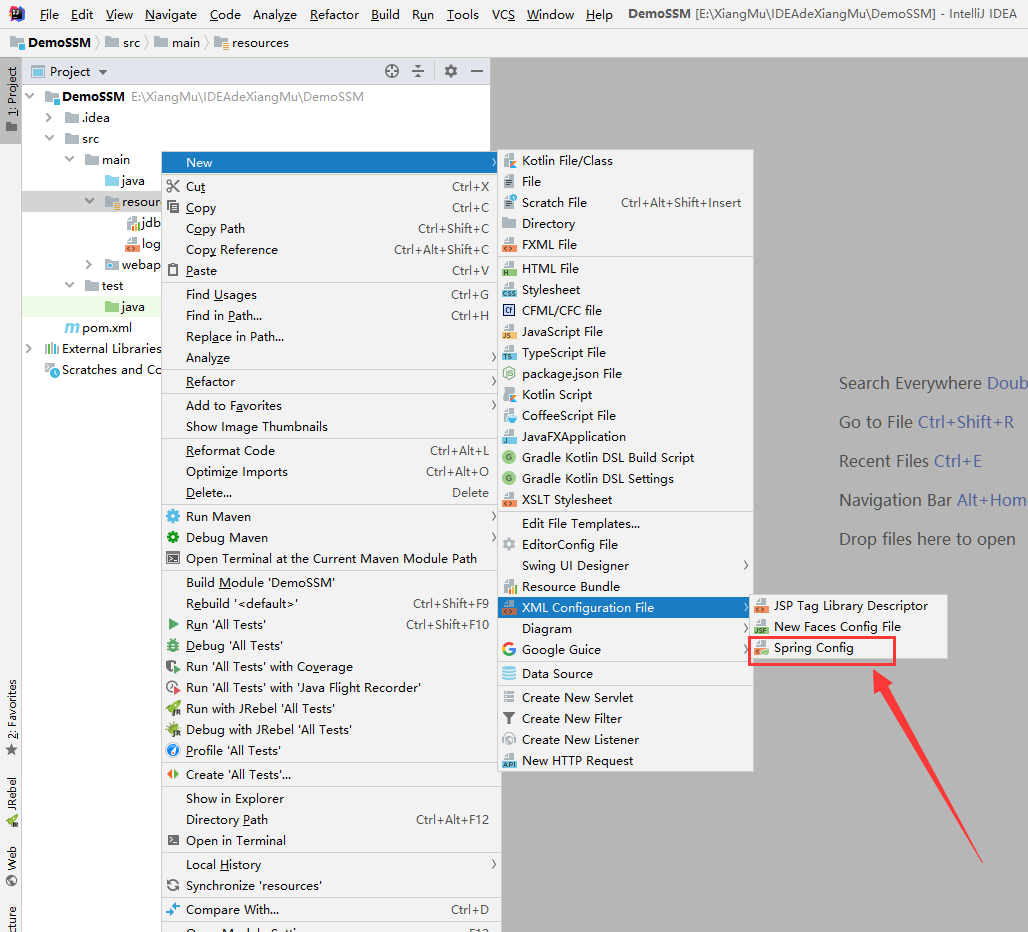Select Reformat Code in context menu
The image size is (1028, 932).
click(329, 450)
